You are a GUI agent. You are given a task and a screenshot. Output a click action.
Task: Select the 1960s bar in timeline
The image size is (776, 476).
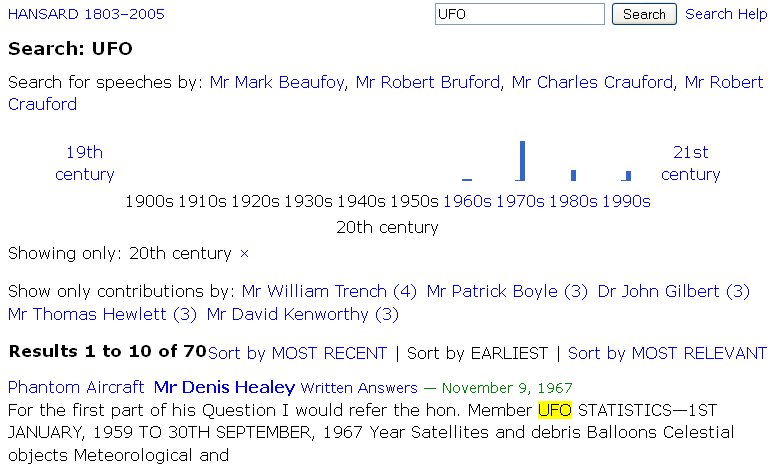(x=467, y=178)
